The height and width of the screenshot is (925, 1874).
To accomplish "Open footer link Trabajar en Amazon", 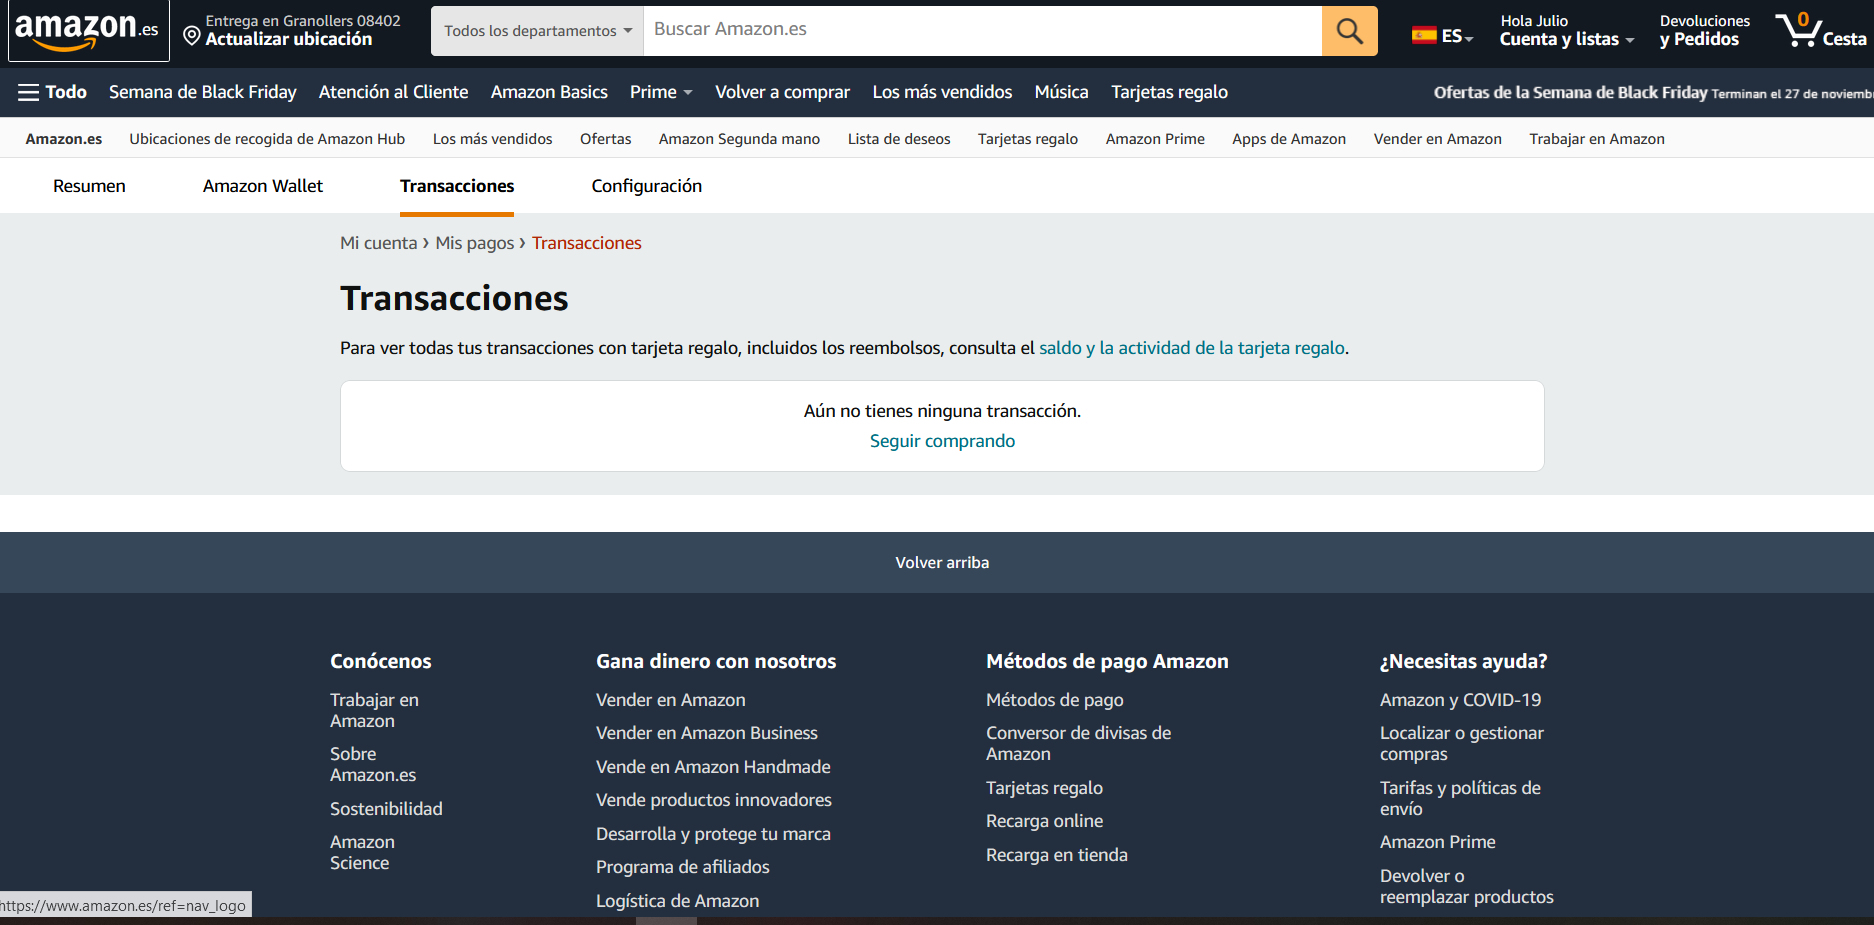I will point(374,710).
